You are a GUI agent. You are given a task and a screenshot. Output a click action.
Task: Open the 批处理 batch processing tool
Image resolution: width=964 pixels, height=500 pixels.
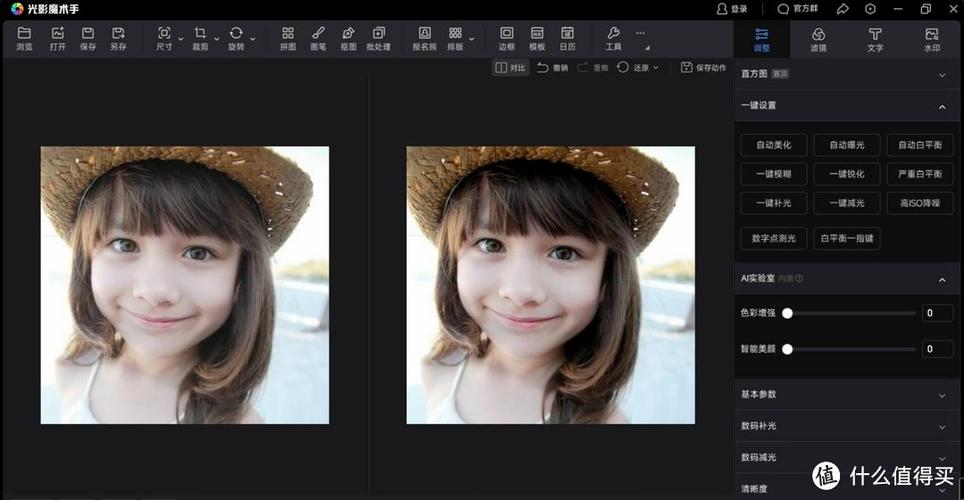coord(379,39)
